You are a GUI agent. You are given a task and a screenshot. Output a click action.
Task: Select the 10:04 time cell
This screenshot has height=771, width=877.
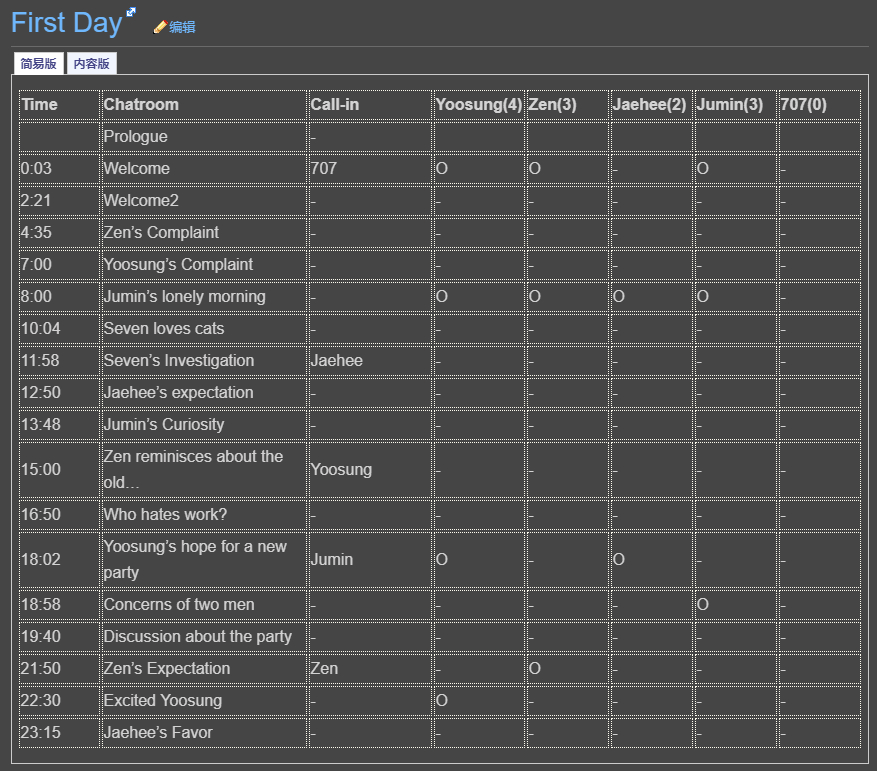59,328
